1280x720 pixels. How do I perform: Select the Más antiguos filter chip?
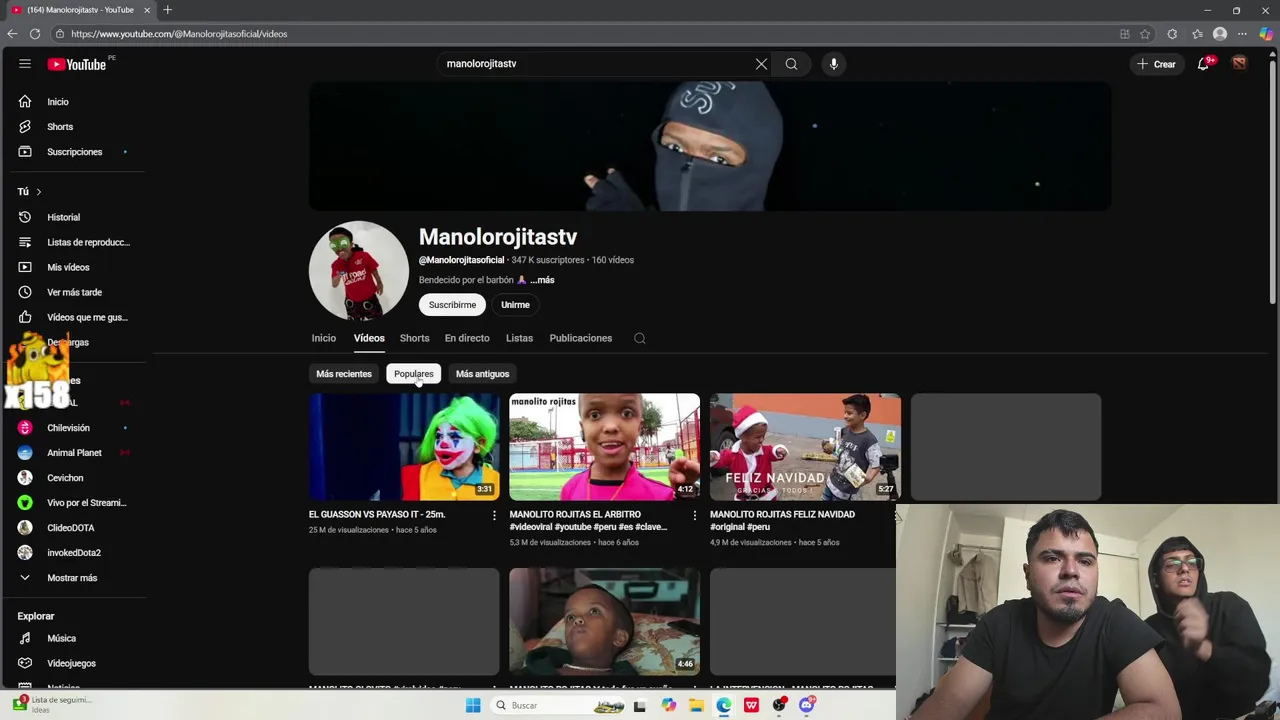pyautogui.click(x=483, y=374)
